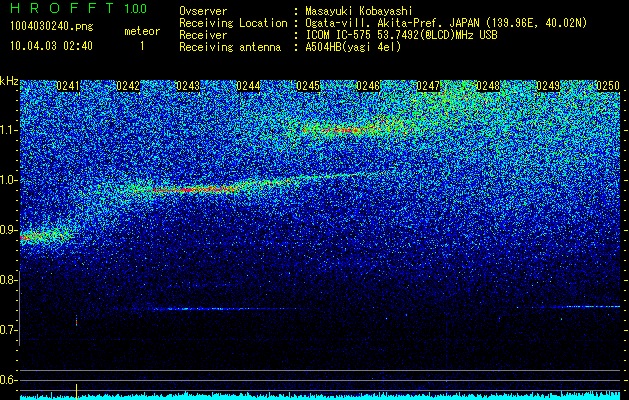Click the red signal trace near 1.1 kHz
The image size is (629, 400).
click(349, 130)
